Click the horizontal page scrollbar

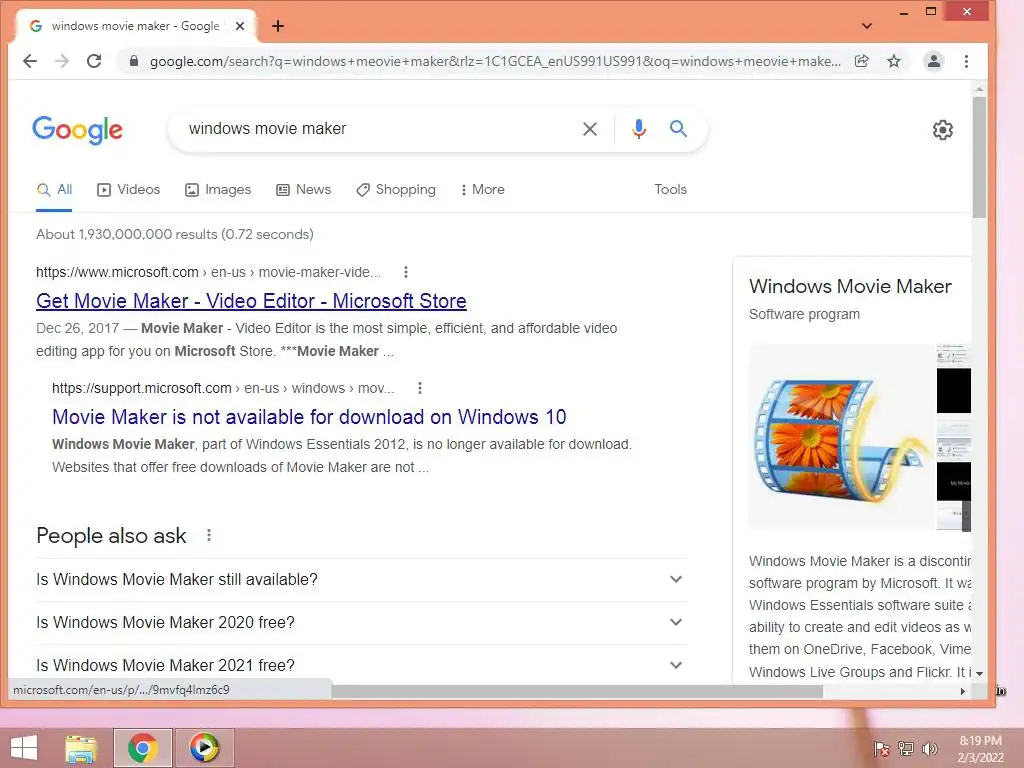(x=577, y=692)
